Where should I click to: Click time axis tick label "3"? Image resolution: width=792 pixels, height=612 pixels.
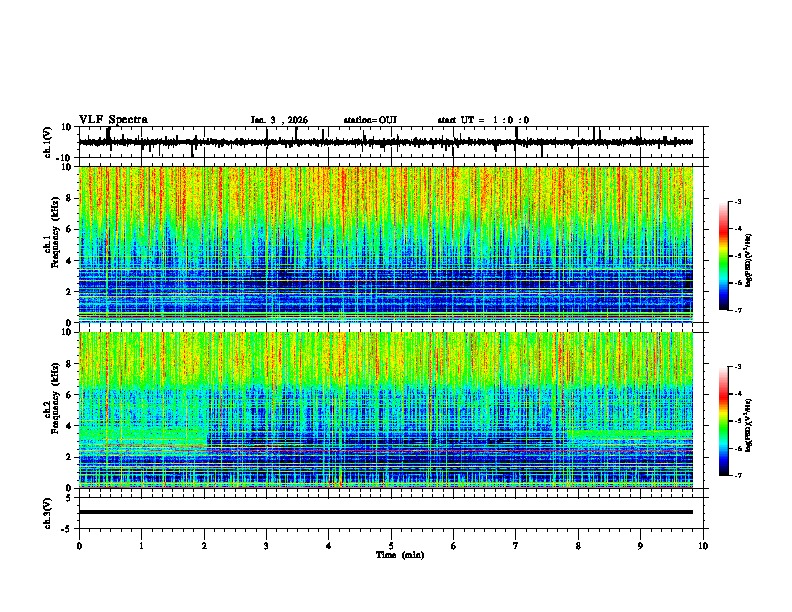(x=266, y=546)
